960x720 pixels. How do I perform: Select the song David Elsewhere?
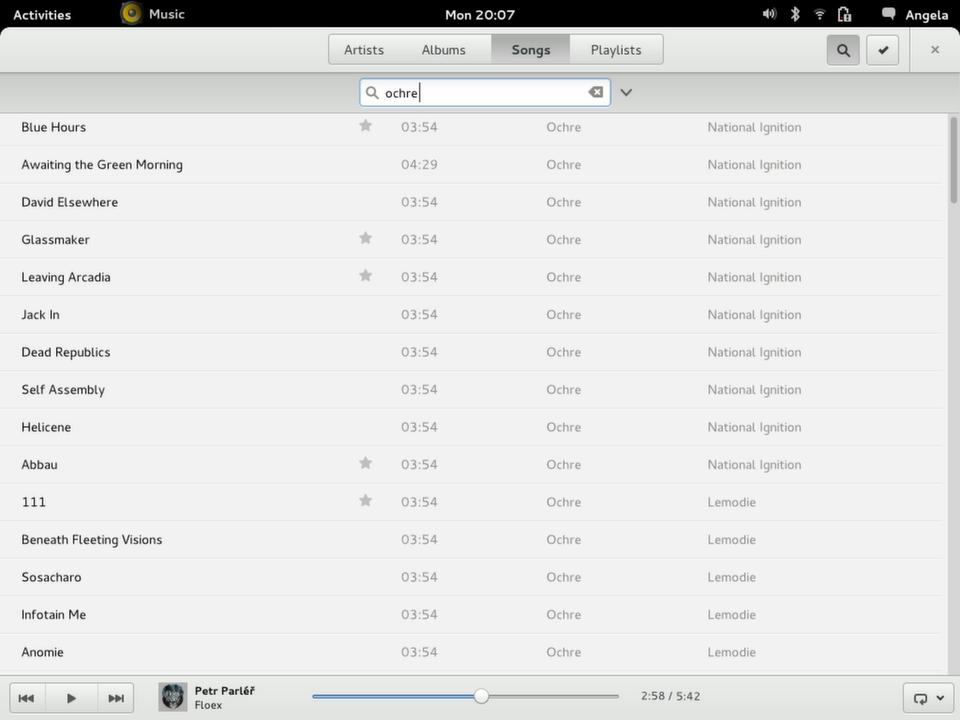coord(471,202)
